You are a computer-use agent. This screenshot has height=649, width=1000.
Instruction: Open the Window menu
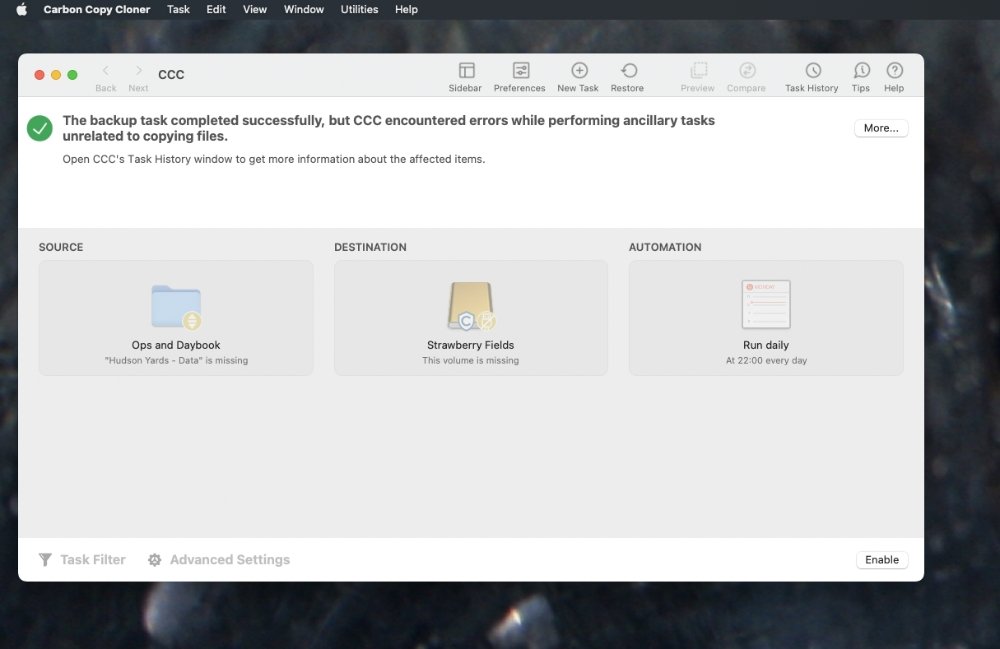click(304, 10)
